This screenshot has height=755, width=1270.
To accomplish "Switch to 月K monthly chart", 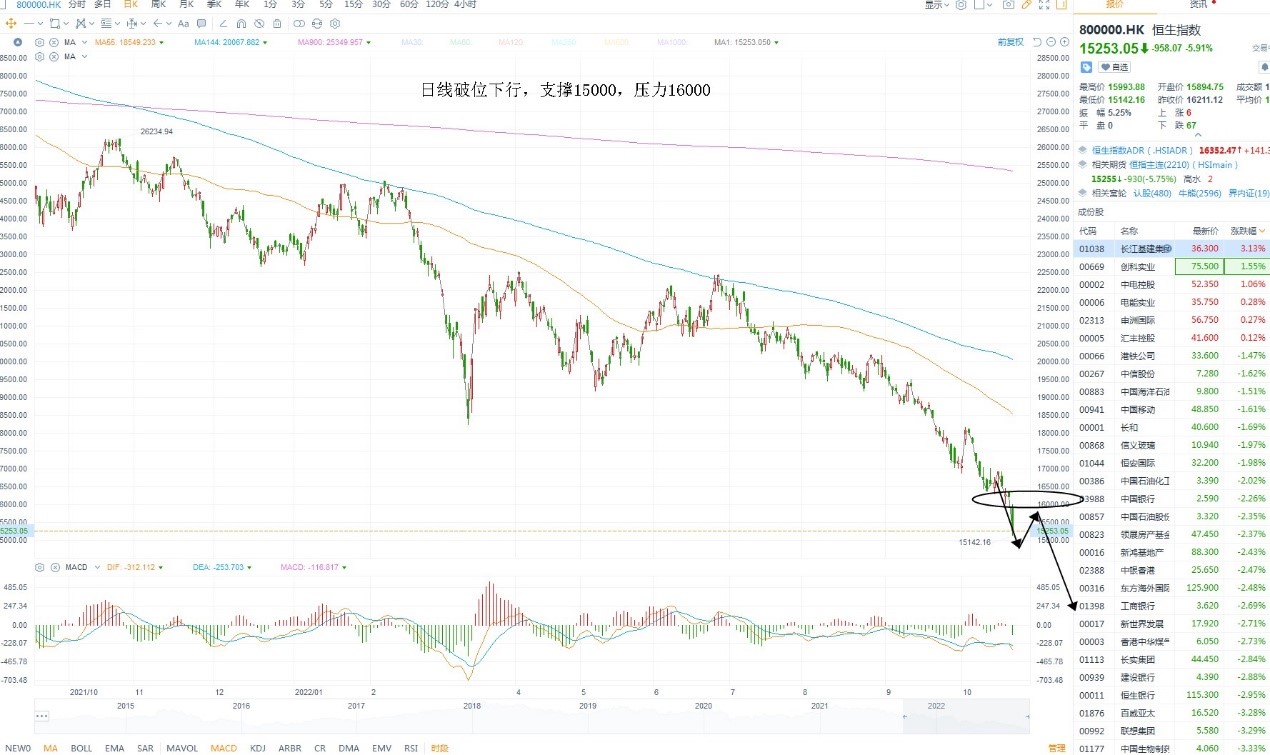I will pyautogui.click(x=186, y=5).
